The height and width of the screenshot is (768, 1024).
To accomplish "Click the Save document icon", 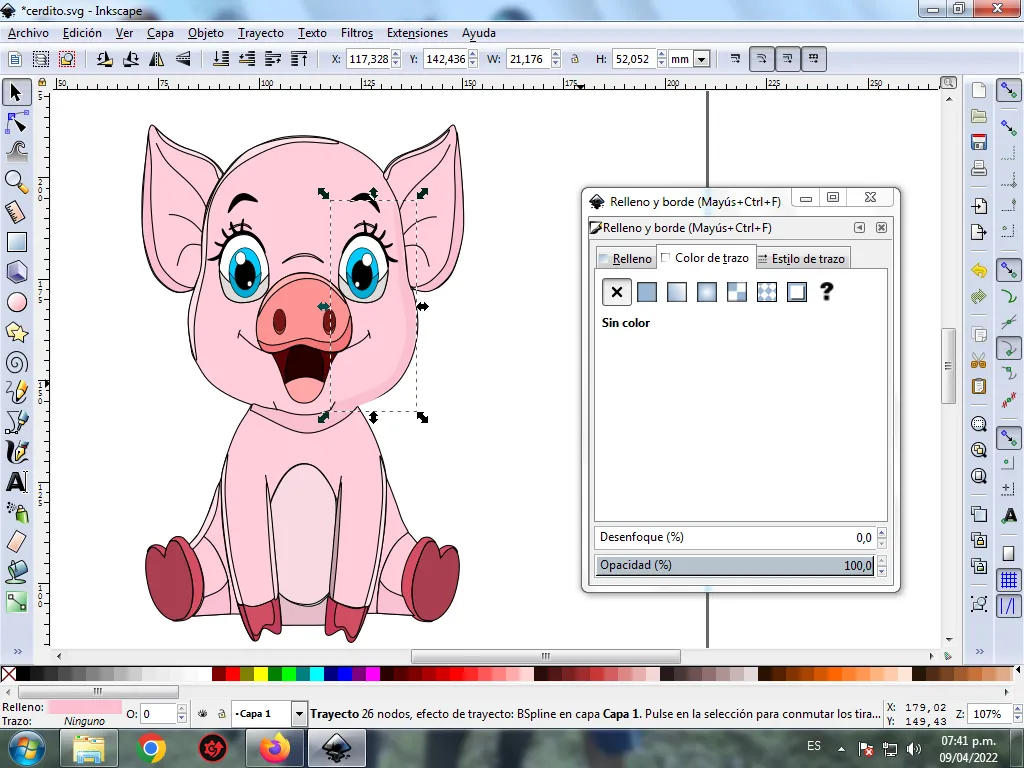I will (978, 142).
